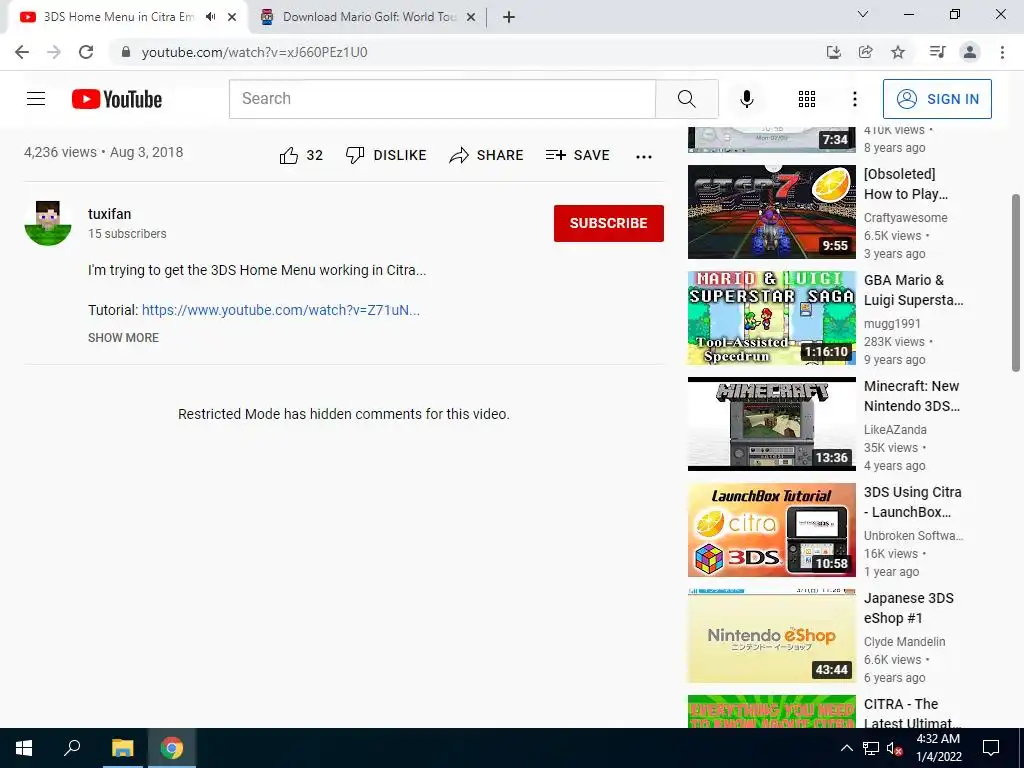Open Windows notification center
The width and height of the screenshot is (1024, 768).
(991, 748)
